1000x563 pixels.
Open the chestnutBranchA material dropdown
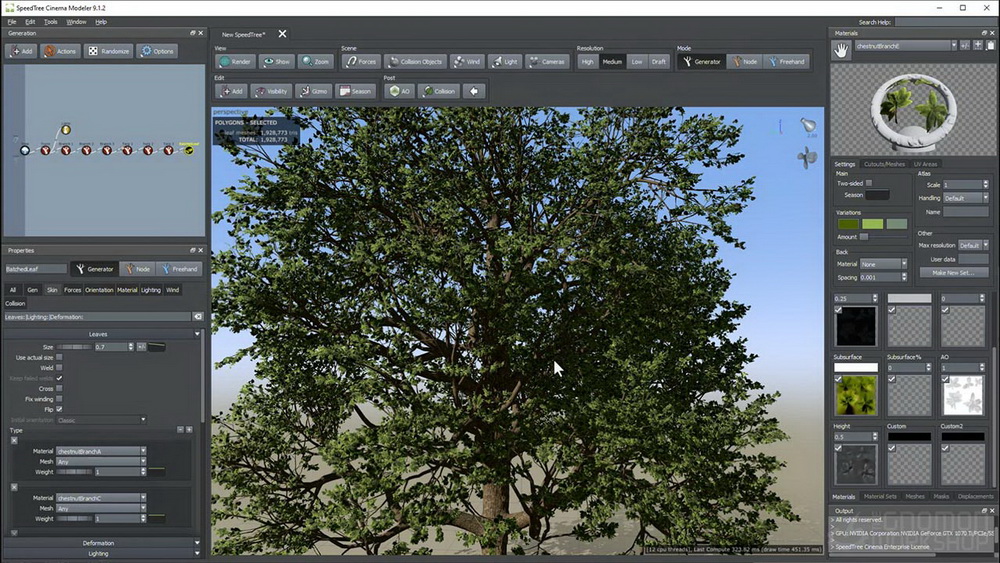[x=101, y=451]
